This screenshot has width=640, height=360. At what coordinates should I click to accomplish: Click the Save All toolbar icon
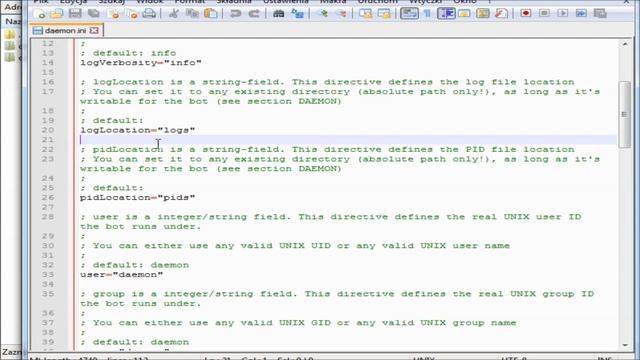(x=94, y=13)
